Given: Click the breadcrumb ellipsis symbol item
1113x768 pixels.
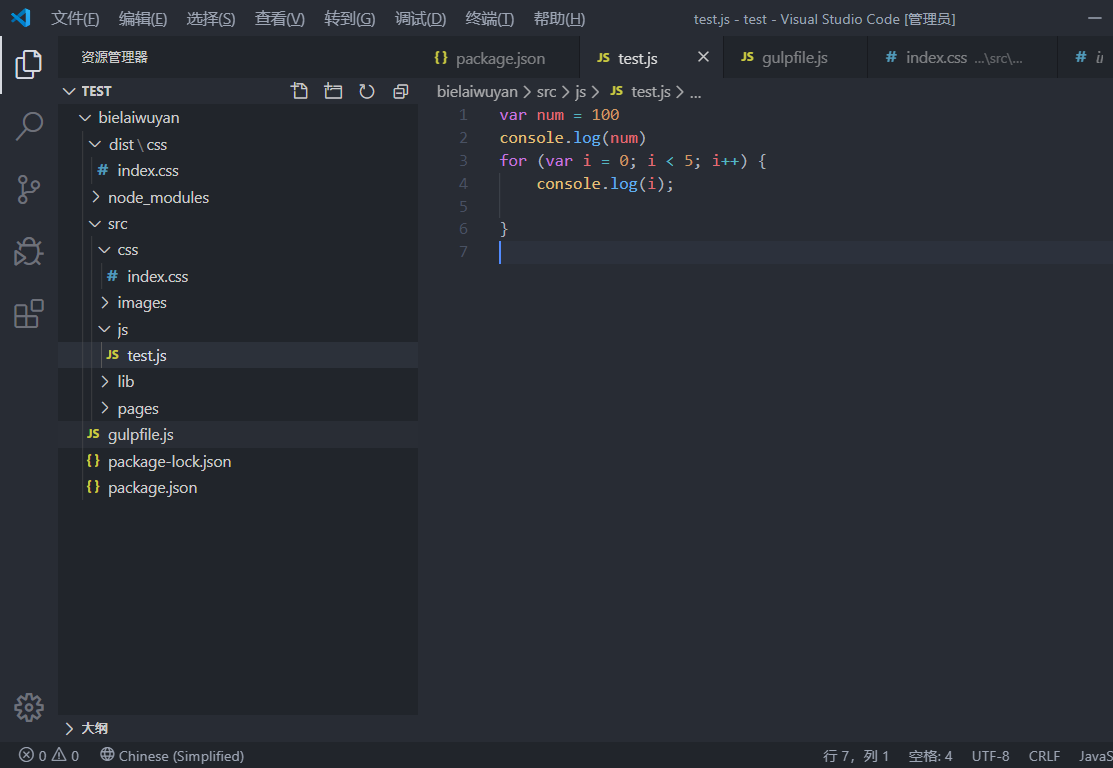Looking at the screenshot, I should click(x=696, y=92).
